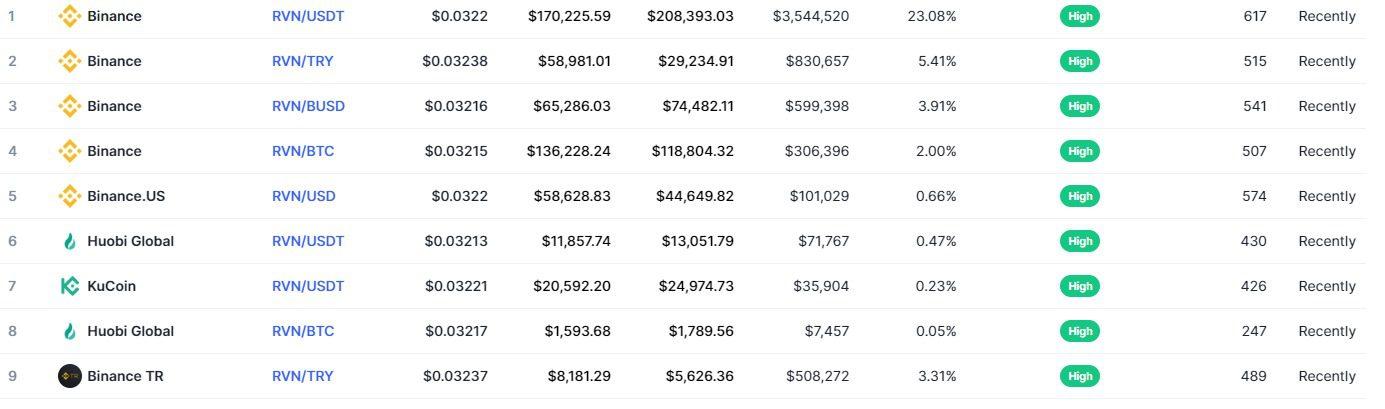Viewport: 1385px width, 409px height.
Task: Click the High confidence badge in row 1
Action: [1080, 16]
